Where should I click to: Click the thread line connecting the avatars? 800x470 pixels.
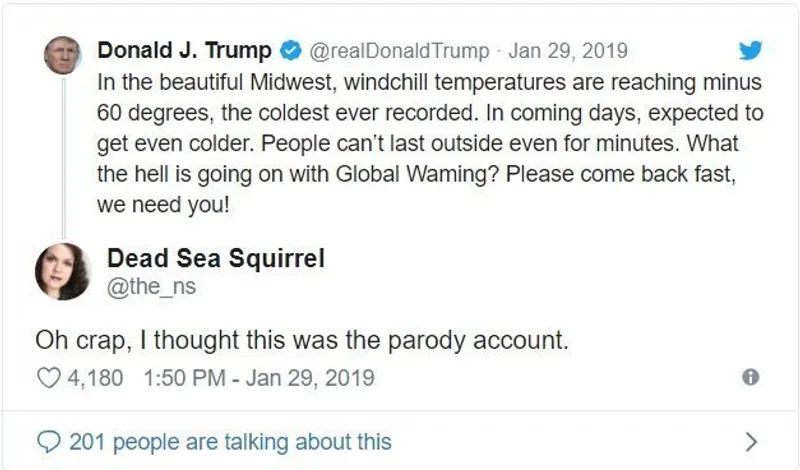(62, 160)
